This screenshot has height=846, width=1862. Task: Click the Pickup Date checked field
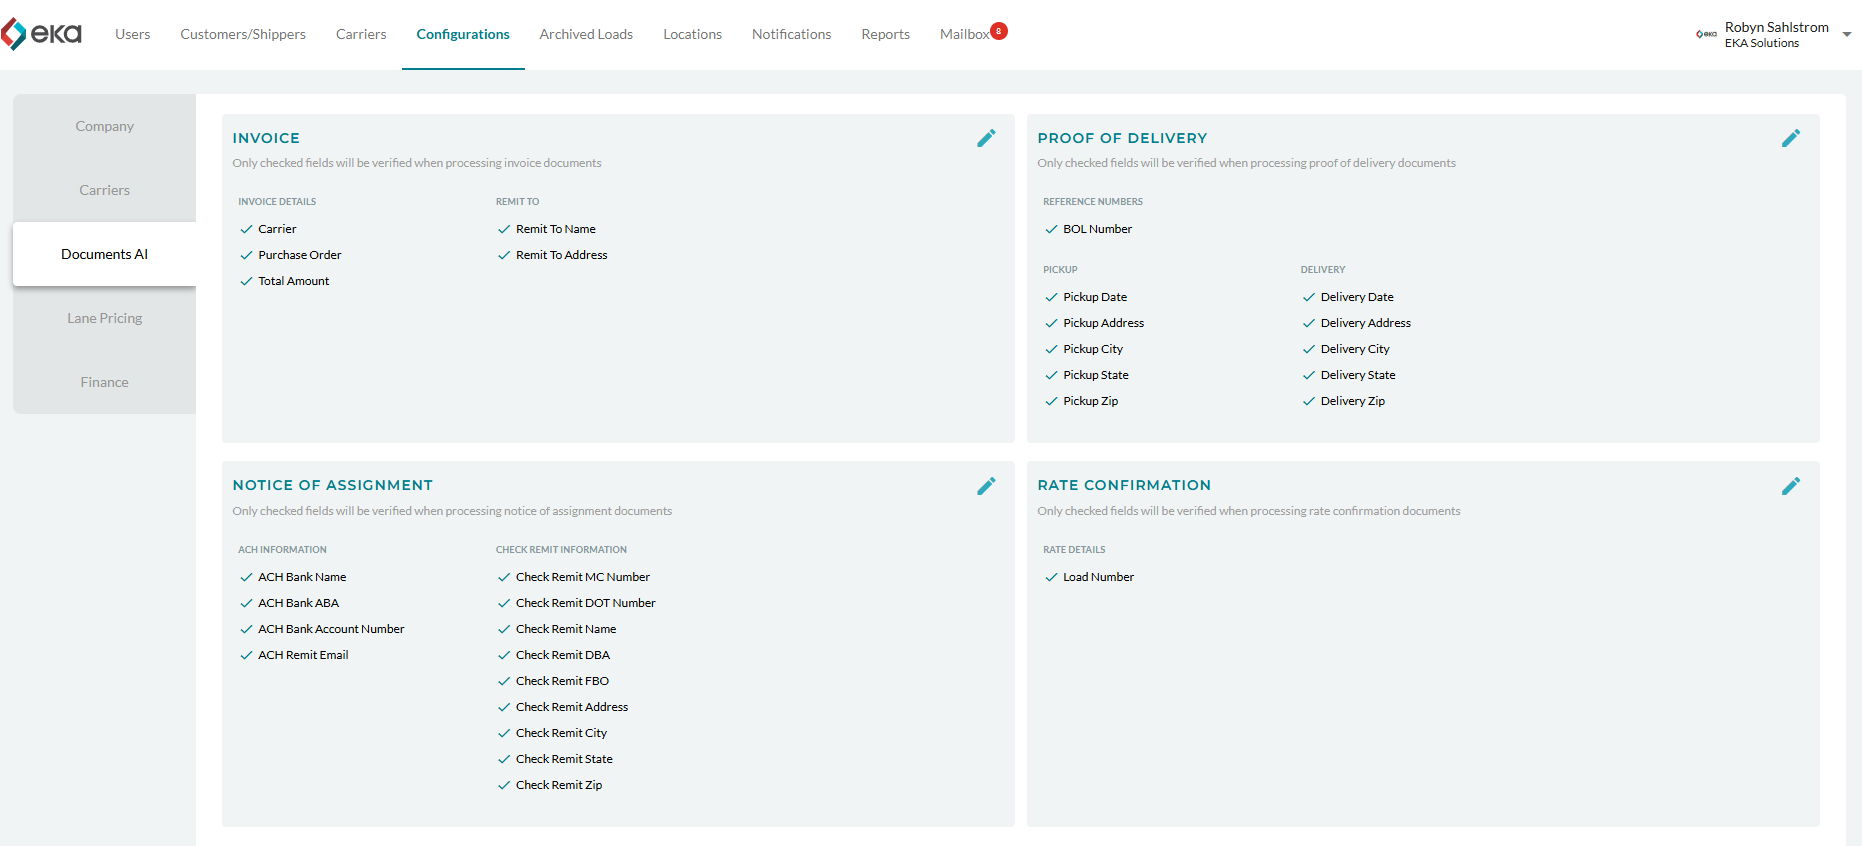[x=1085, y=297]
